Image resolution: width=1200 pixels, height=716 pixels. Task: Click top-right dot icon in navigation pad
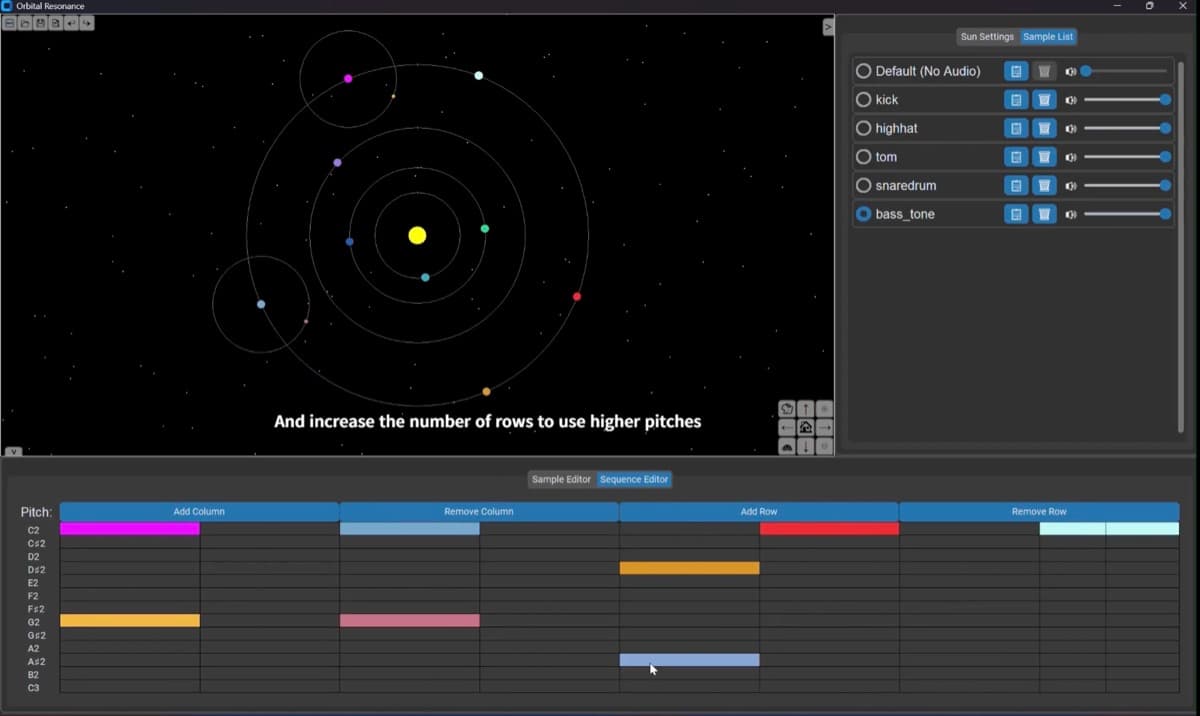(825, 409)
